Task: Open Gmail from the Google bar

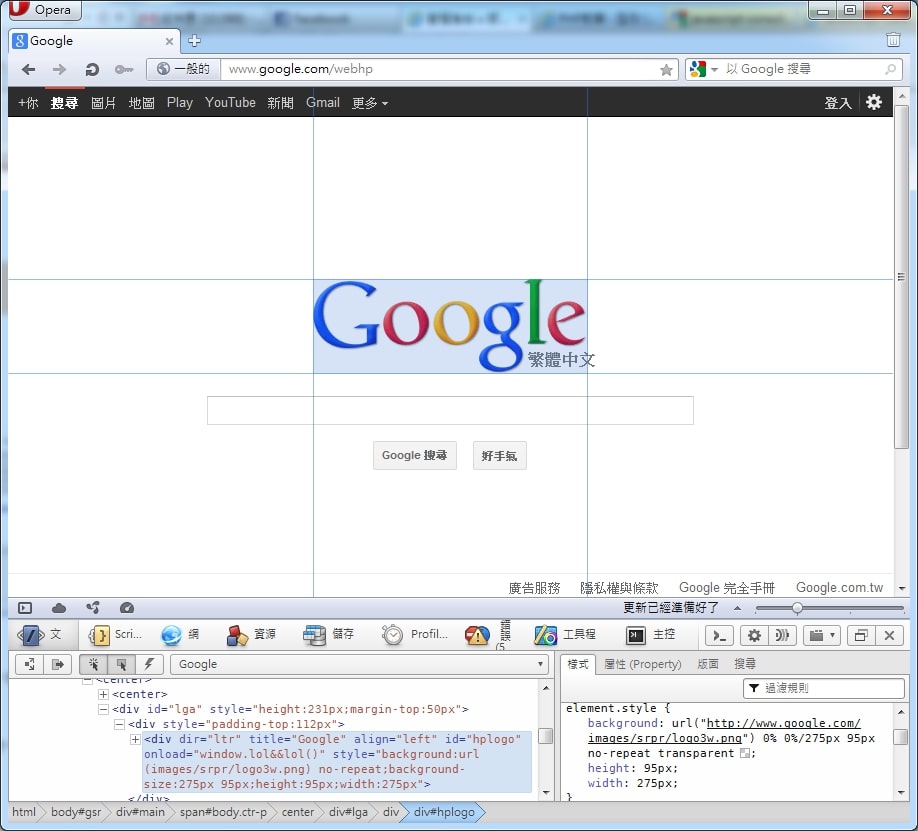Action: point(323,102)
